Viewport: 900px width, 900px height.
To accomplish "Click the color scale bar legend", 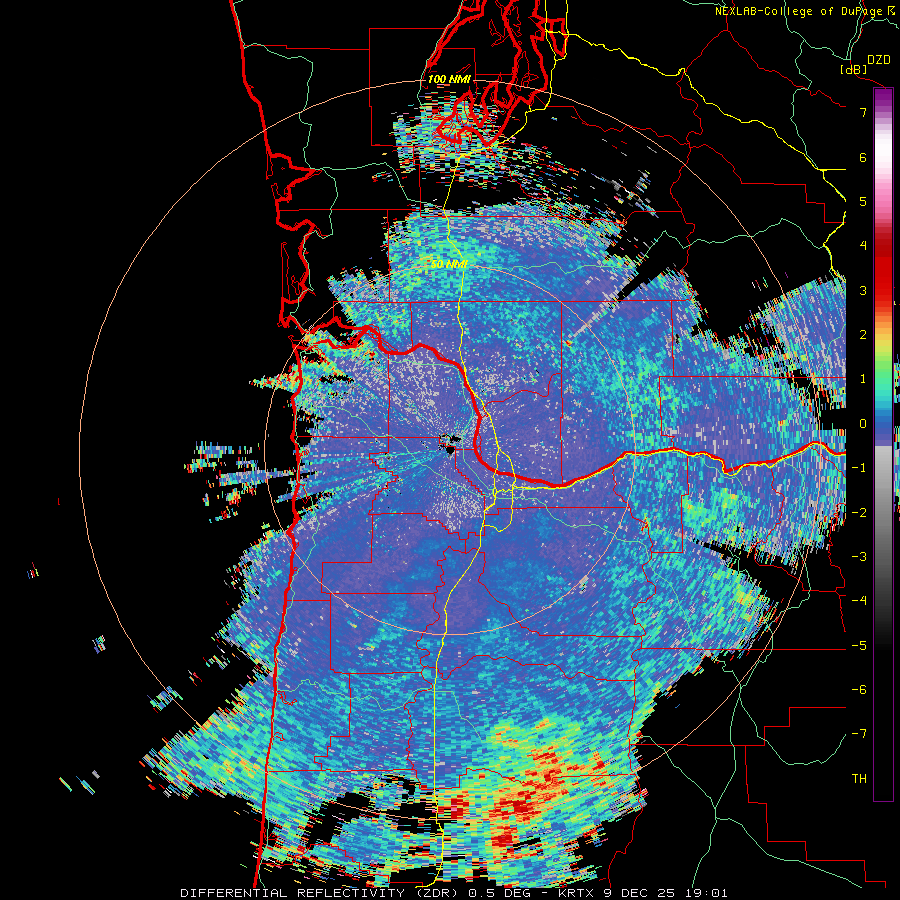I will tap(883, 444).
